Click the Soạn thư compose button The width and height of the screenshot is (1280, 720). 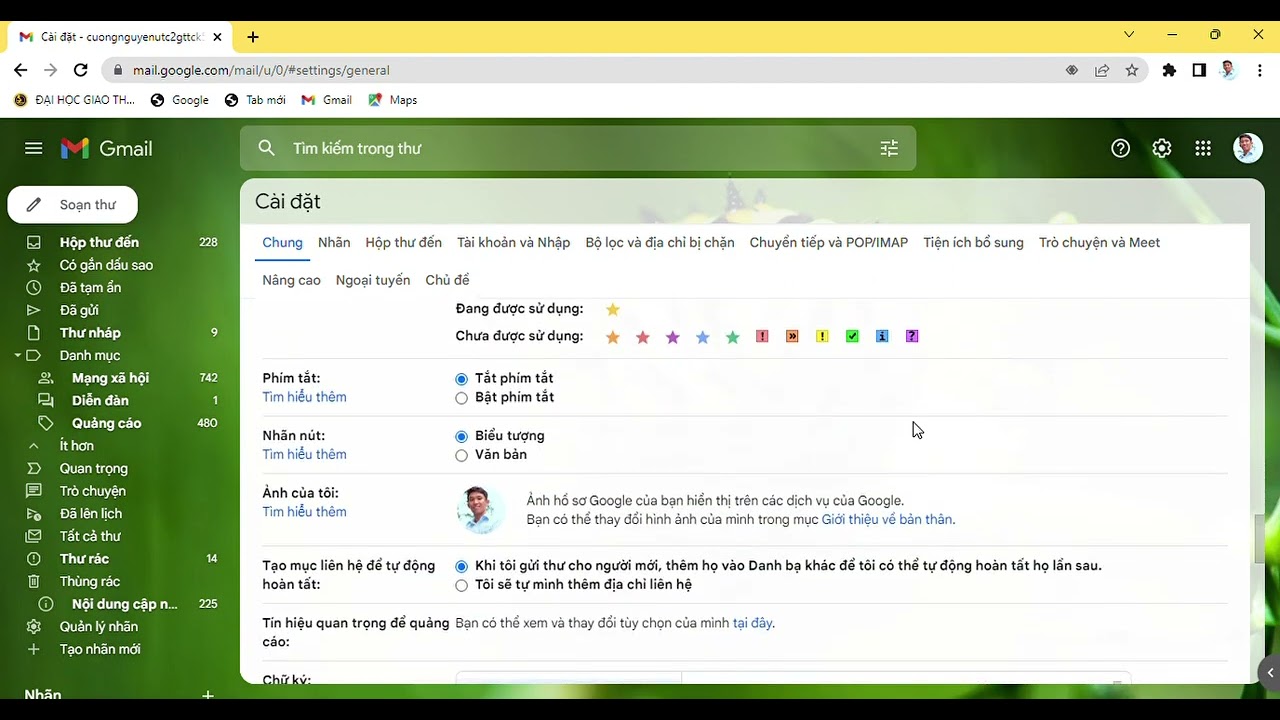pyautogui.click(x=73, y=204)
